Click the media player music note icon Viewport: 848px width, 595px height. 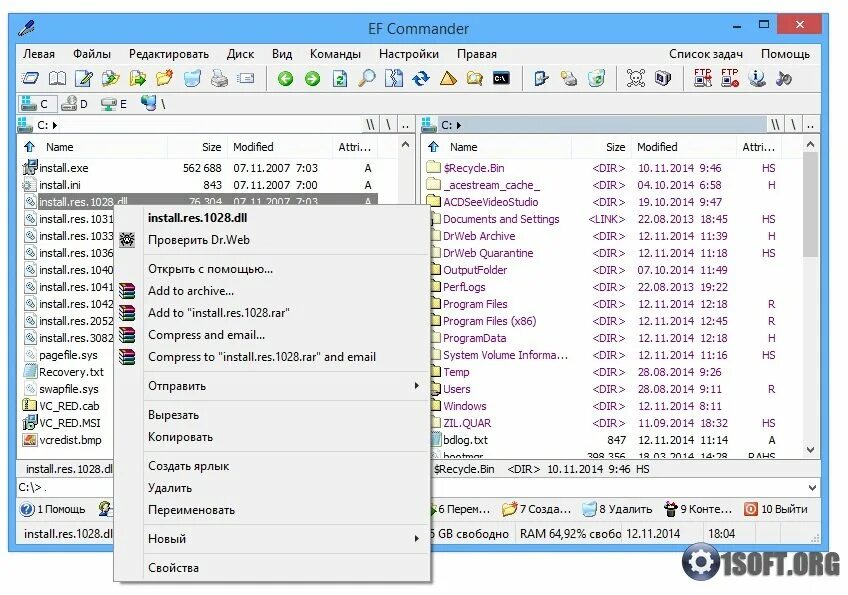point(784,79)
